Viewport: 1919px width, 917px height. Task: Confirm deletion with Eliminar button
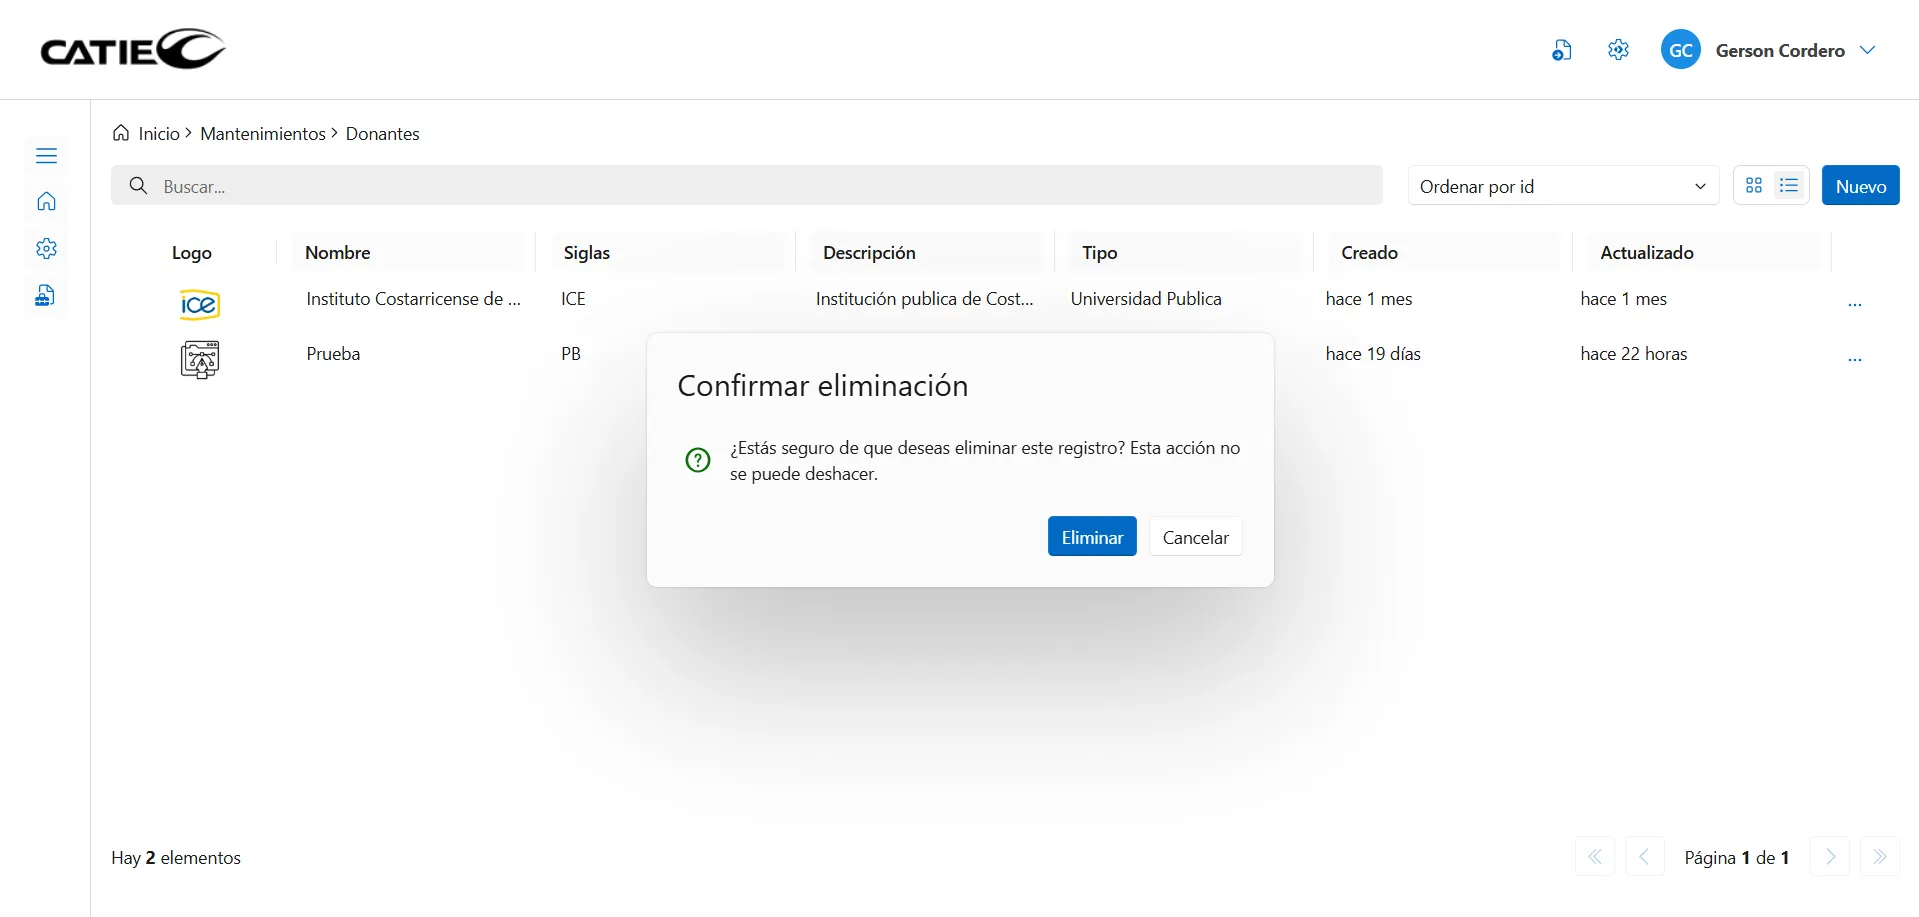coord(1091,537)
